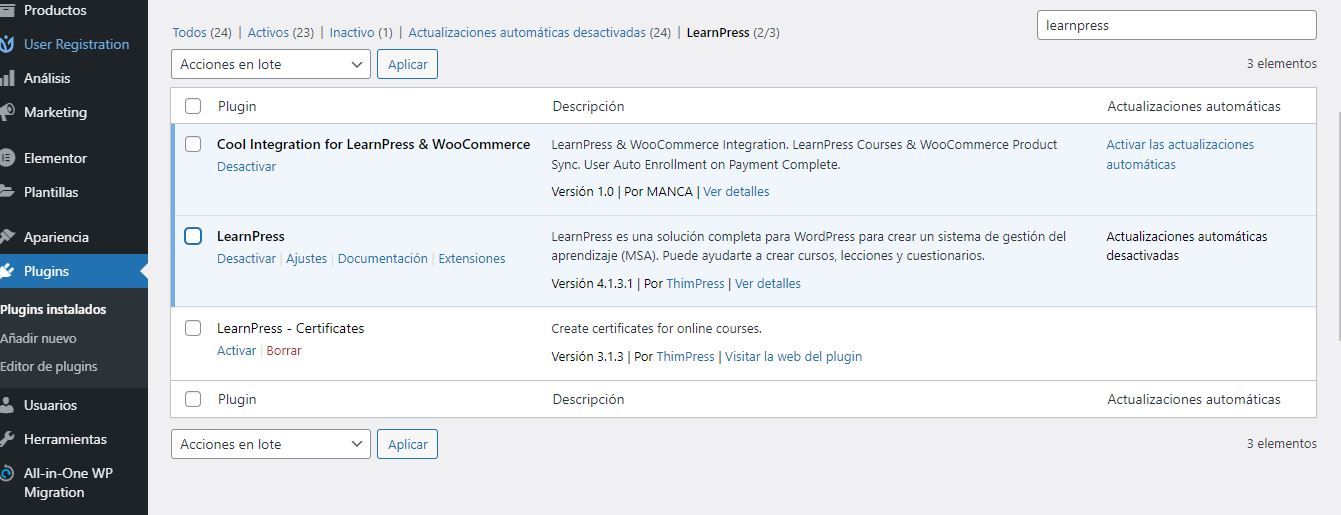Open top Acciones en lote dropdown
This screenshot has height=515, width=1341.
pos(271,64)
